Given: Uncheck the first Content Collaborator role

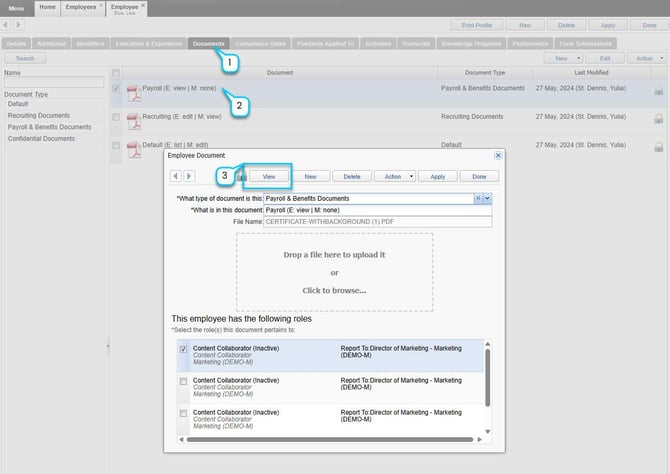Looking at the screenshot, I should pyautogui.click(x=182, y=349).
